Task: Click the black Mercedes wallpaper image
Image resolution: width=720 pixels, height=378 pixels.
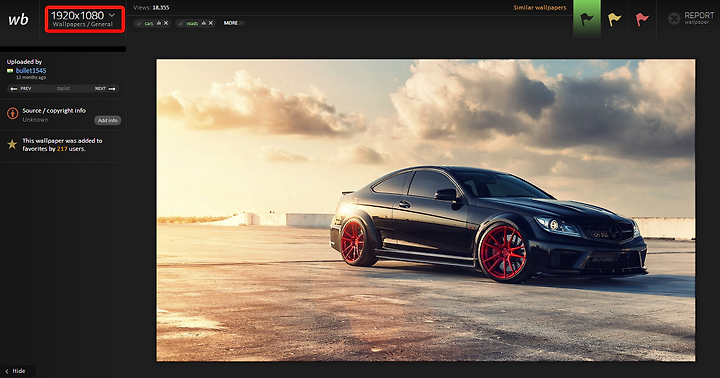Action: click(426, 210)
